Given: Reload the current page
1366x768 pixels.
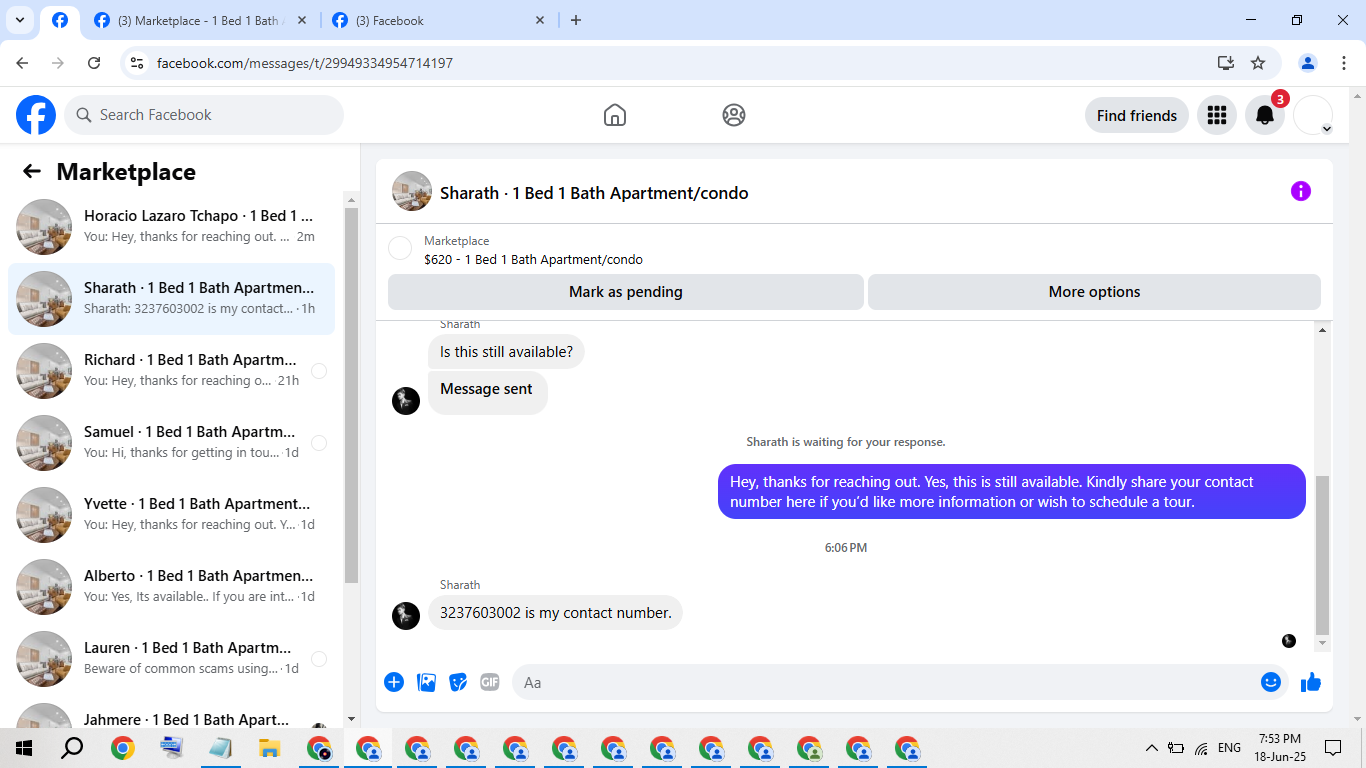Looking at the screenshot, I should (x=94, y=63).
